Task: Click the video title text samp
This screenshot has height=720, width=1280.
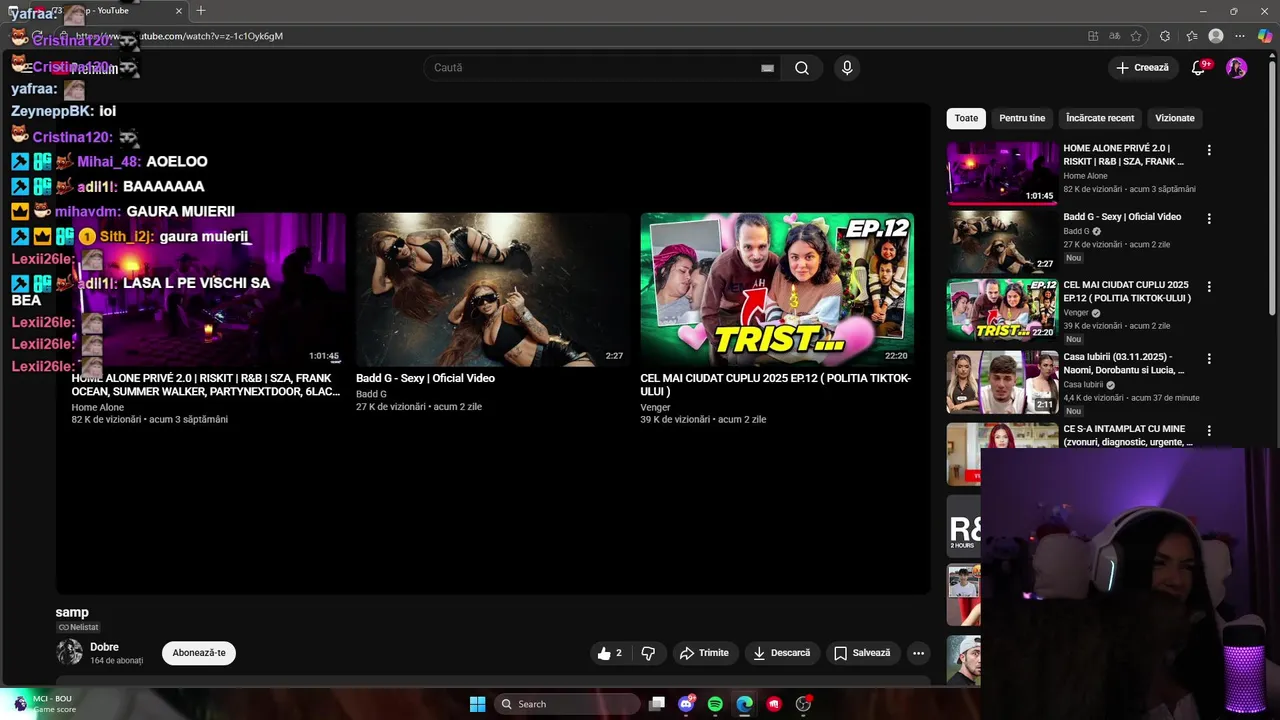Action: tap(72, 612)
